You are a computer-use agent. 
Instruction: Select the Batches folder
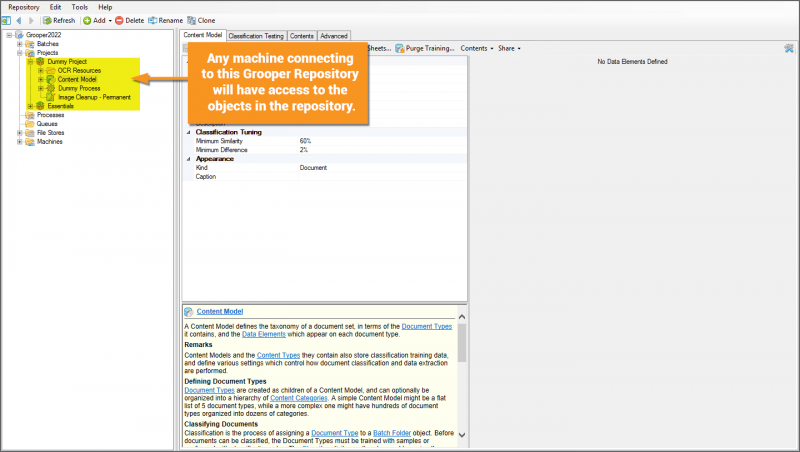click(x=47, y=44)
